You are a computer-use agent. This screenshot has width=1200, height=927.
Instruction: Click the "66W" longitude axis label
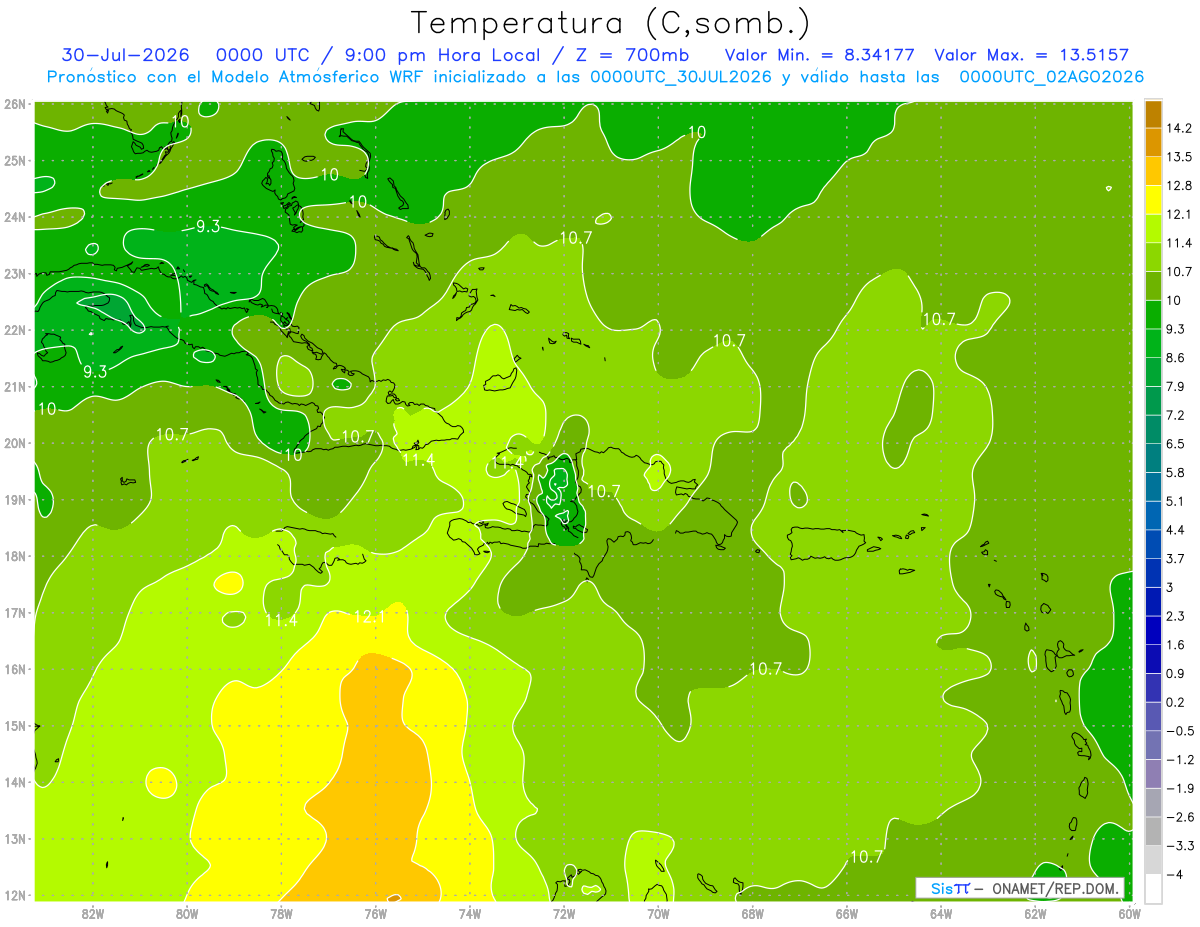point(846,912)
